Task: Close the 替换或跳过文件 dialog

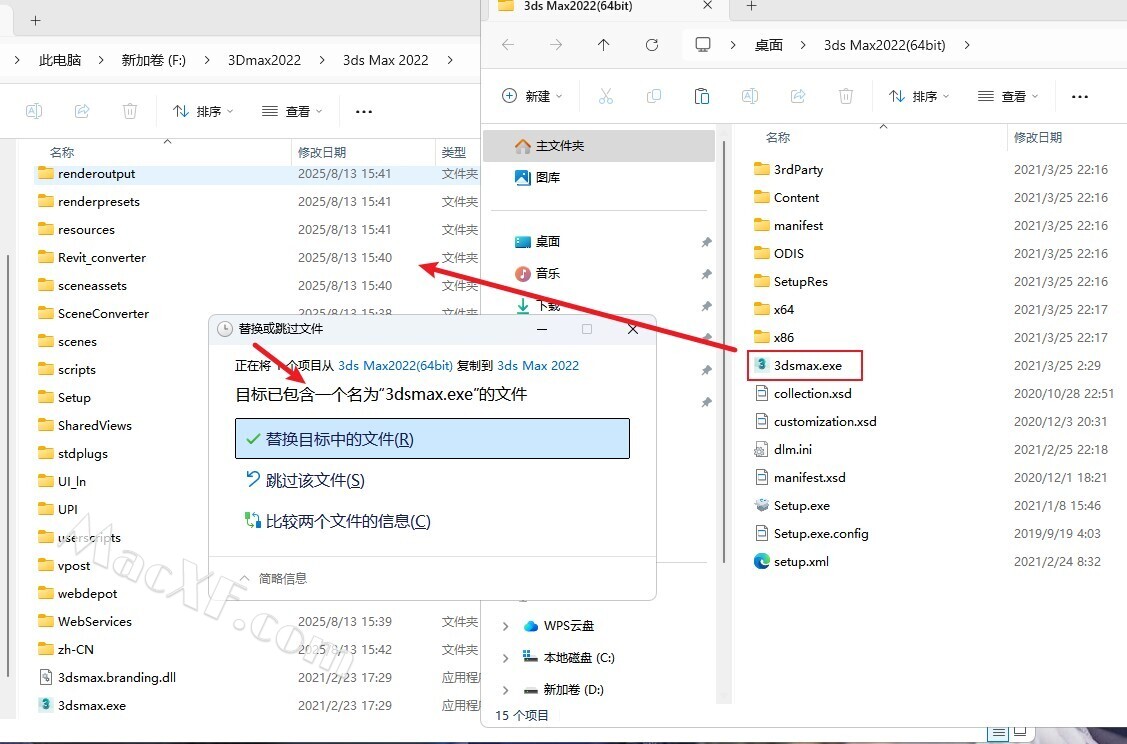Action: coord(632,329)
